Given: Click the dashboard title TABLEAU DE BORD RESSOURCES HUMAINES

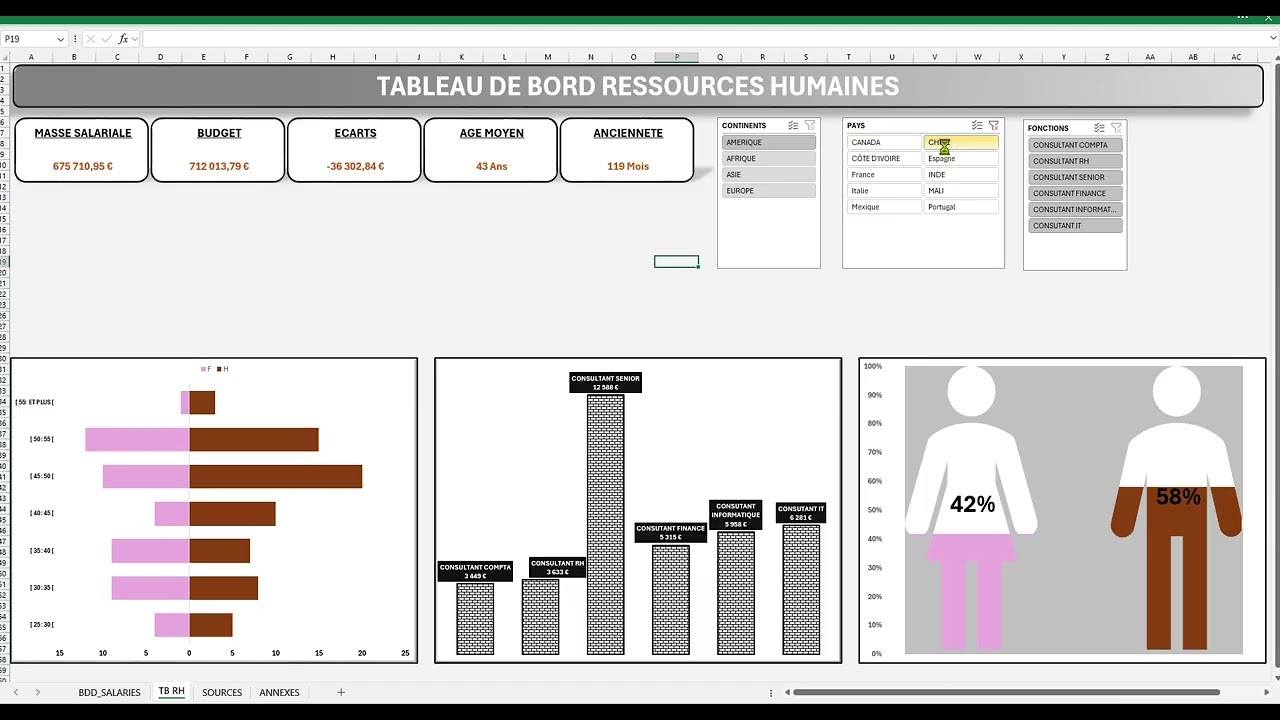Looking at the screenshot, I should (638, 86).
